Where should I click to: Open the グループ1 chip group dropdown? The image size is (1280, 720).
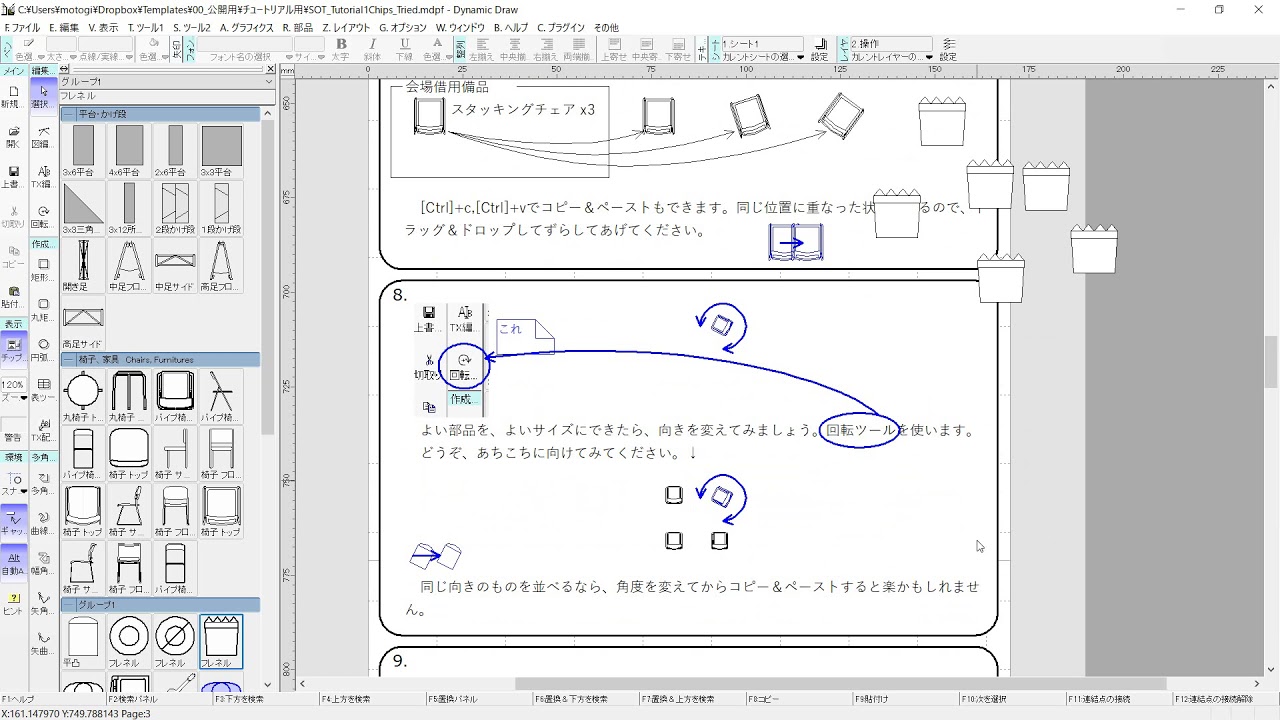(x=167, y=81)
